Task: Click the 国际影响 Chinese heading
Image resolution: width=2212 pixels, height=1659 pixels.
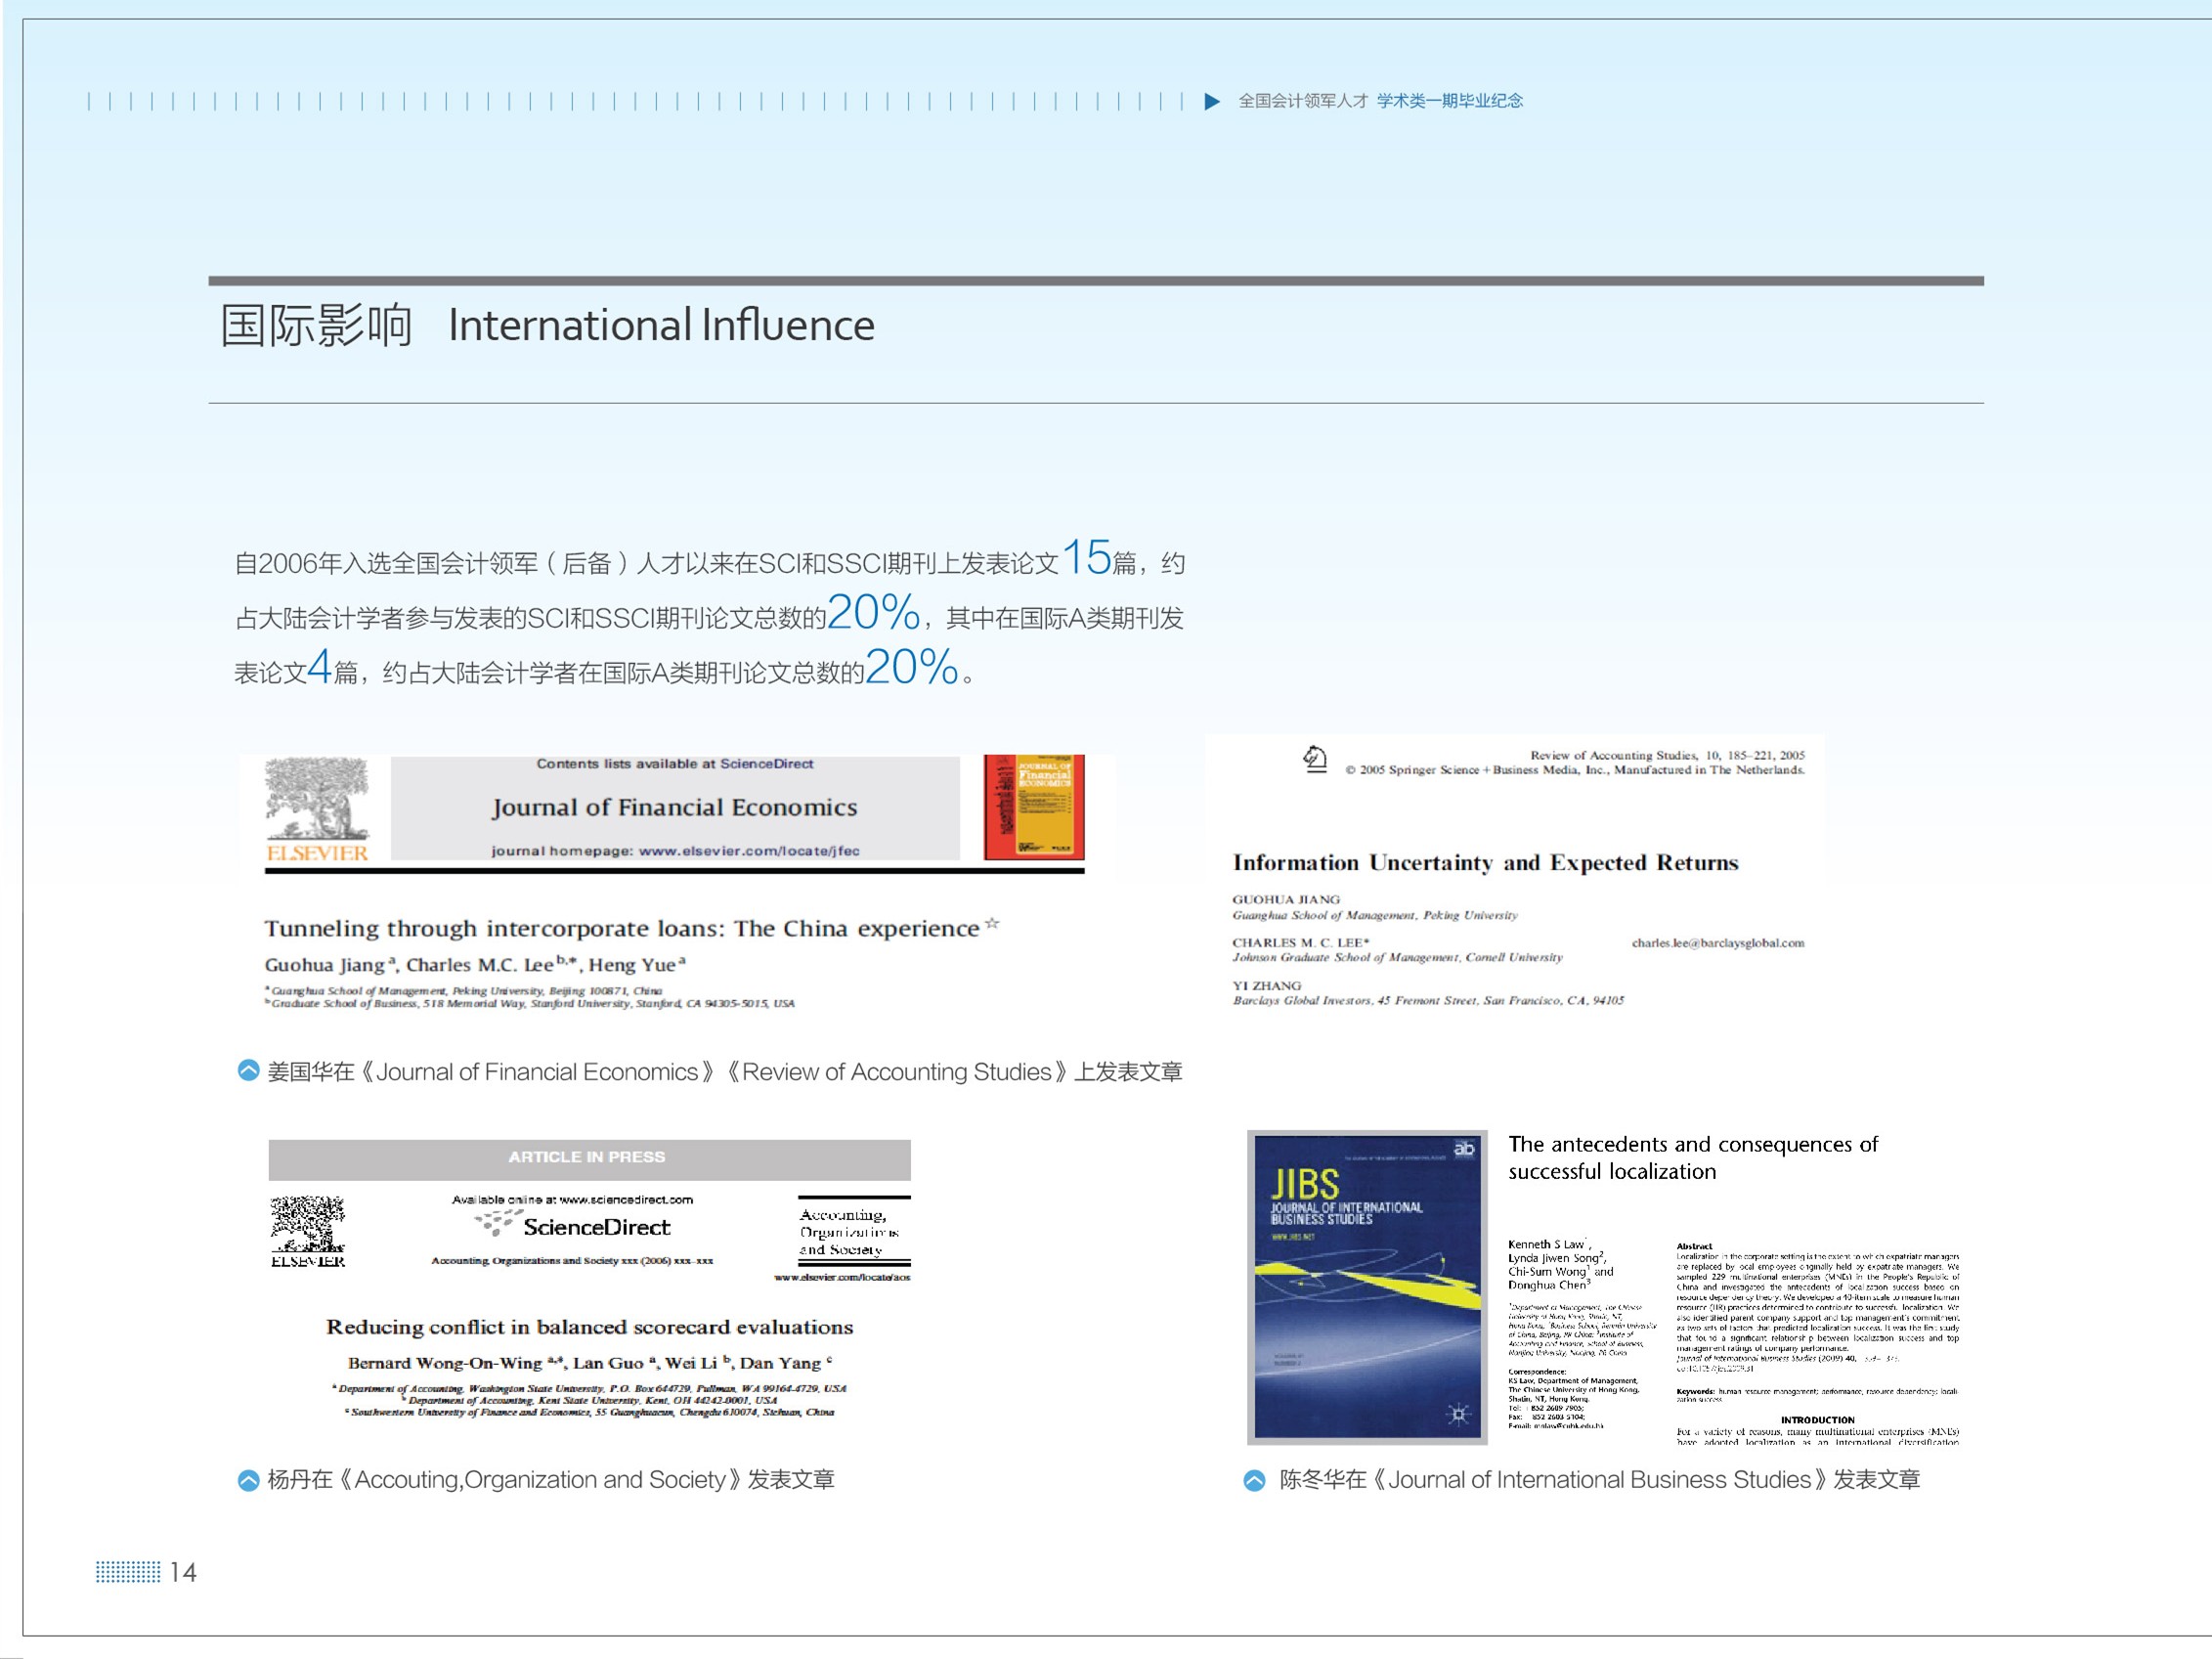Action: pos(316,326)
